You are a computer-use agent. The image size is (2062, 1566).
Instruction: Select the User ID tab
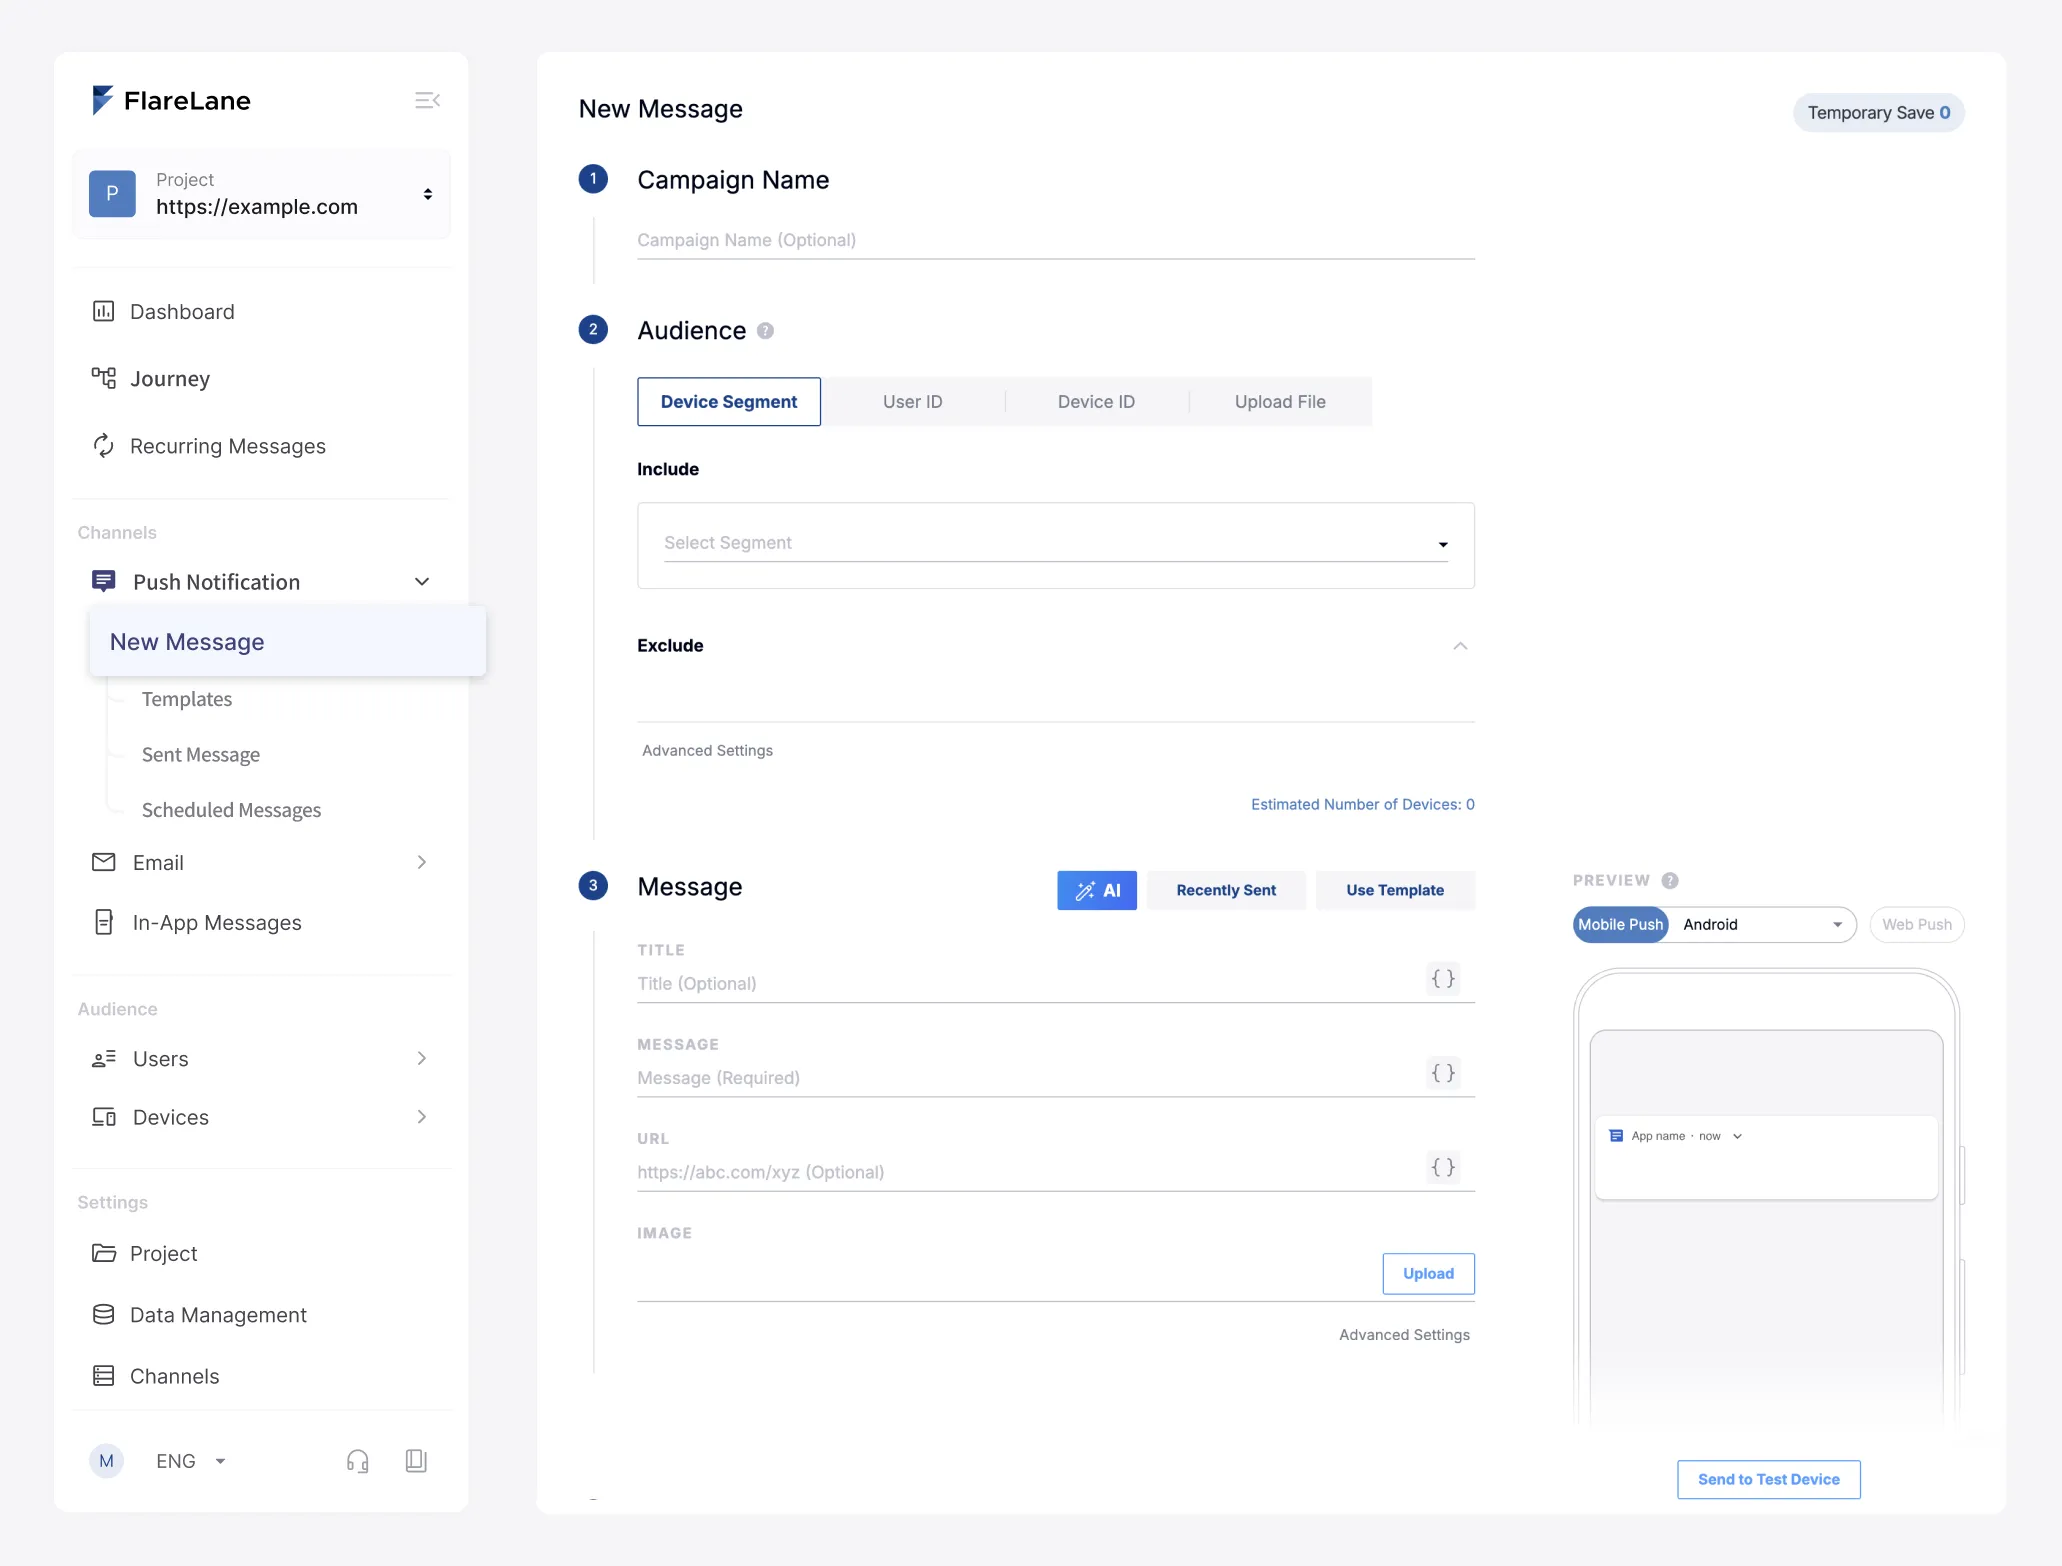point(913,402)
